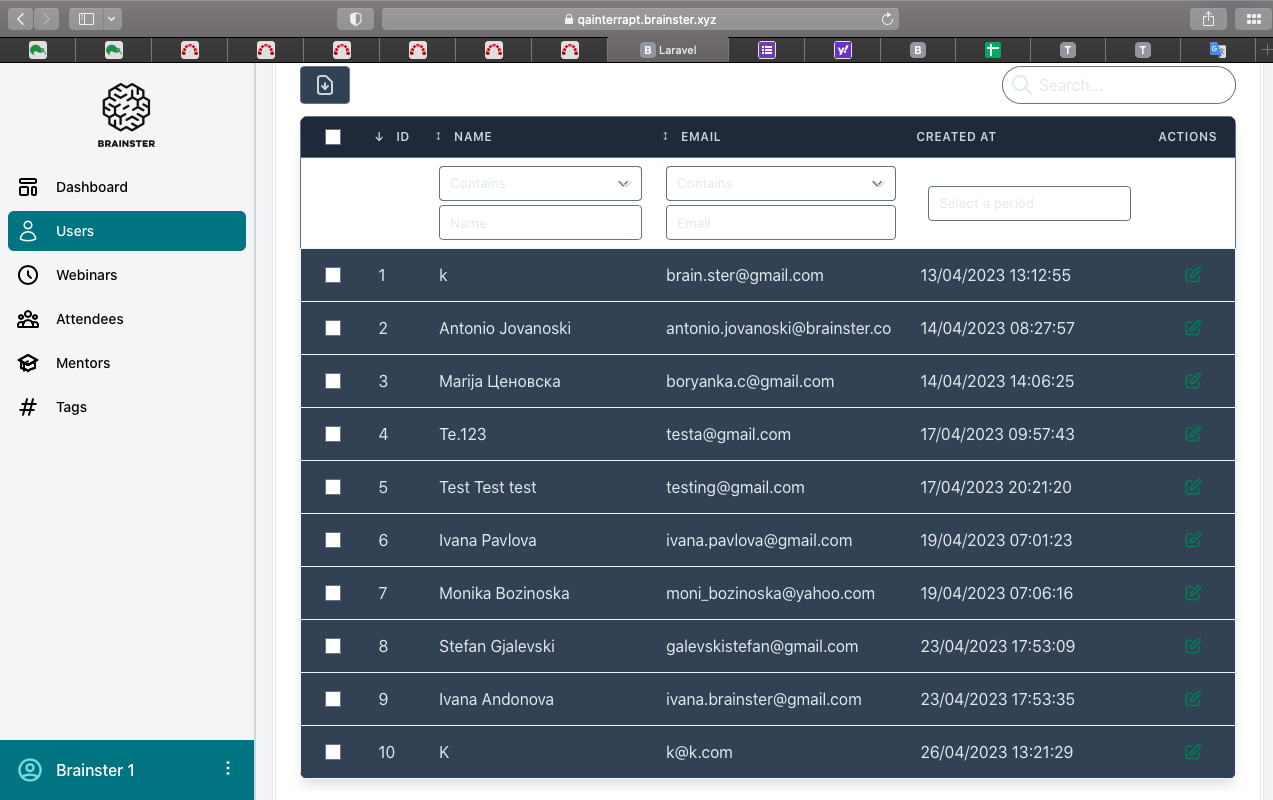Viewport: 1273px width, 800px height.
Task: Select checkbox for Stefan Gjalevski row
Action: point(333,646)
